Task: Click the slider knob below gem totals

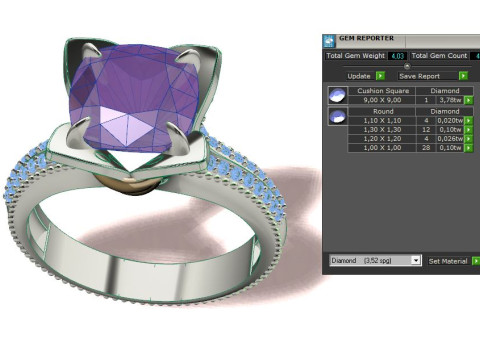Action: (407, 66)
